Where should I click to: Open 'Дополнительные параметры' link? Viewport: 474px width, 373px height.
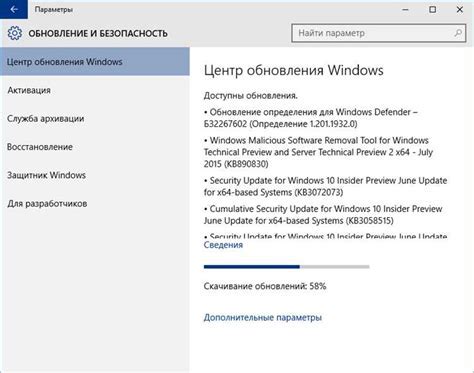[263, 317]
